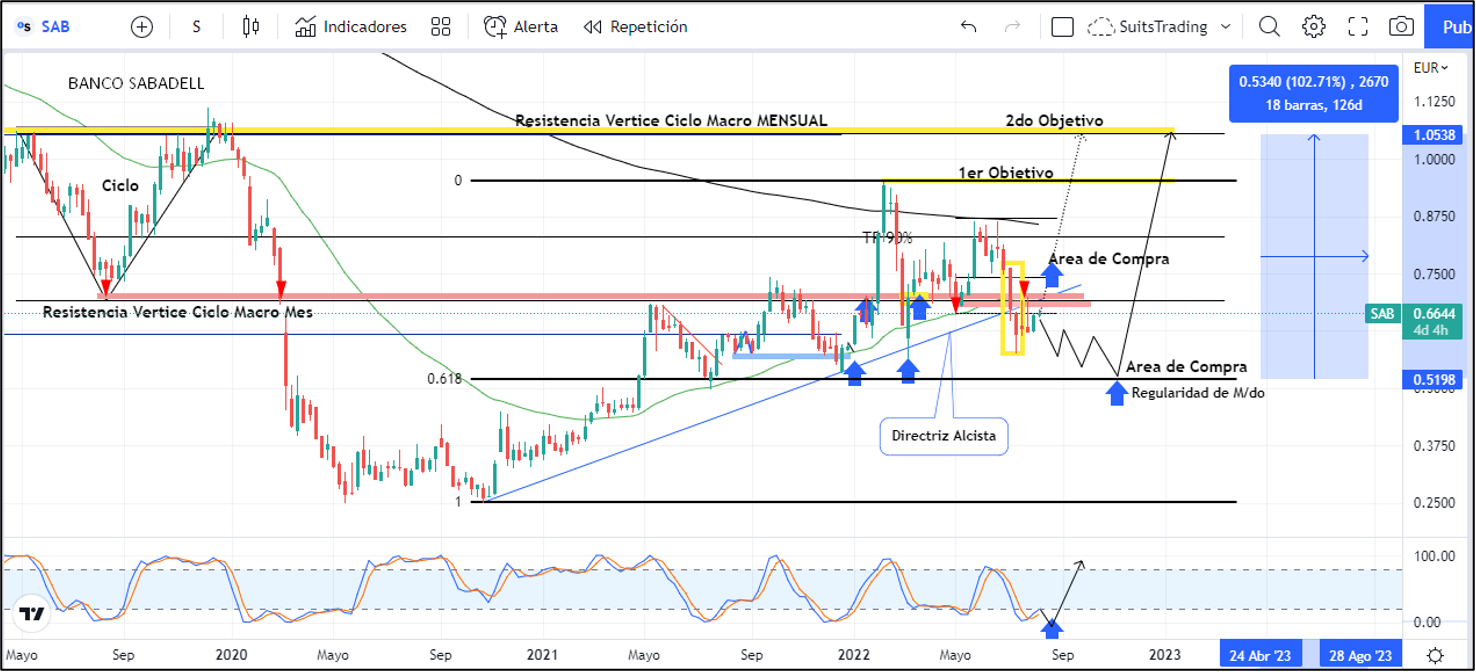Undo the last chart action

tap(968, 27)
